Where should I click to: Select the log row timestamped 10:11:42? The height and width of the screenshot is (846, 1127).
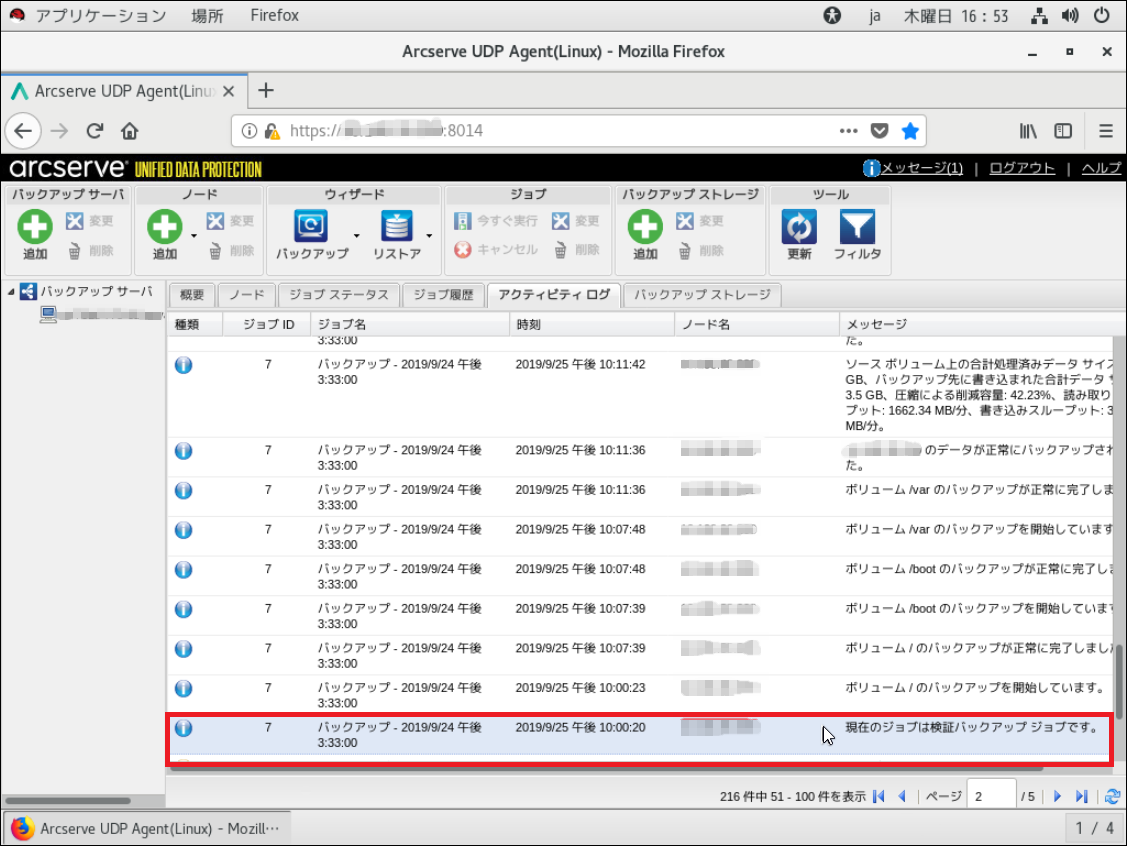pyautogui.click(x=640, y=395)
